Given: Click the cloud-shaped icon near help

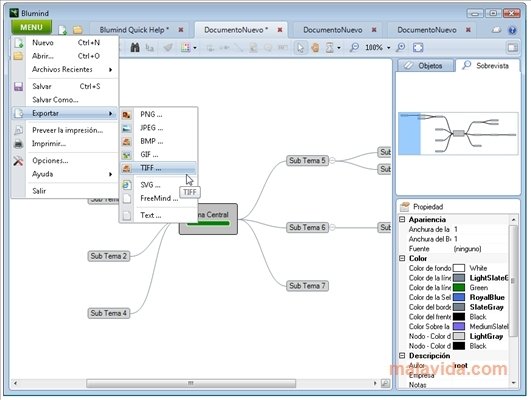Looking at the screenshot, I should 496,30.
